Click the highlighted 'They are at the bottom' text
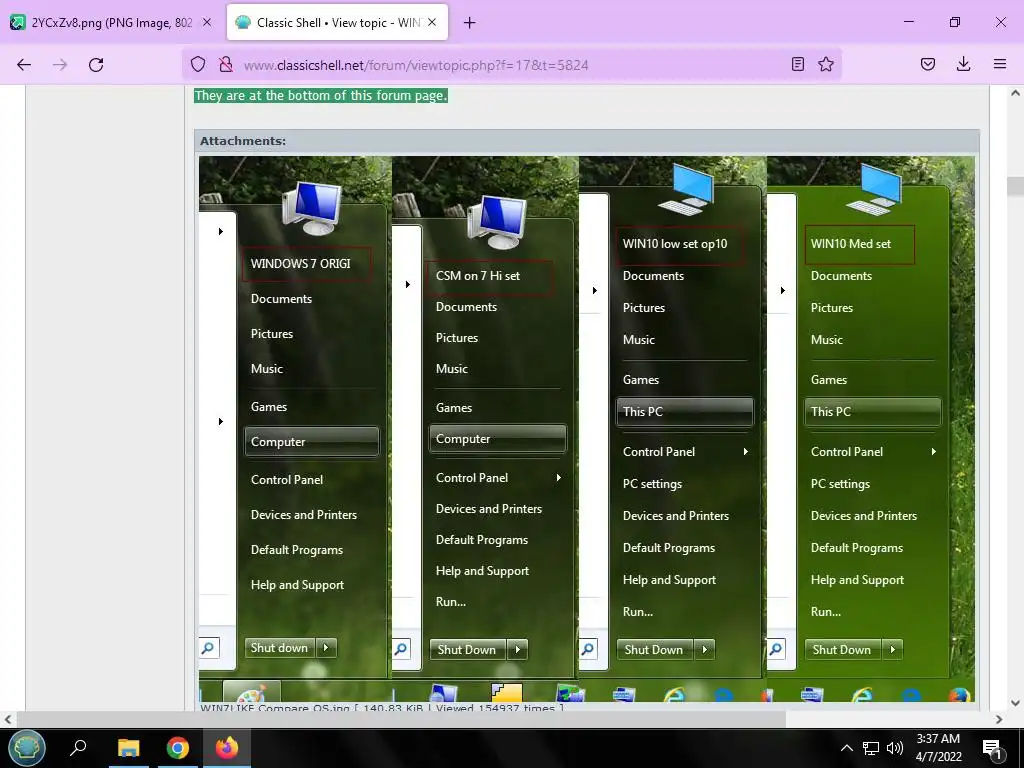This screenshot has height=768, width=1024. pyautogui.click(x=321, y=95)
